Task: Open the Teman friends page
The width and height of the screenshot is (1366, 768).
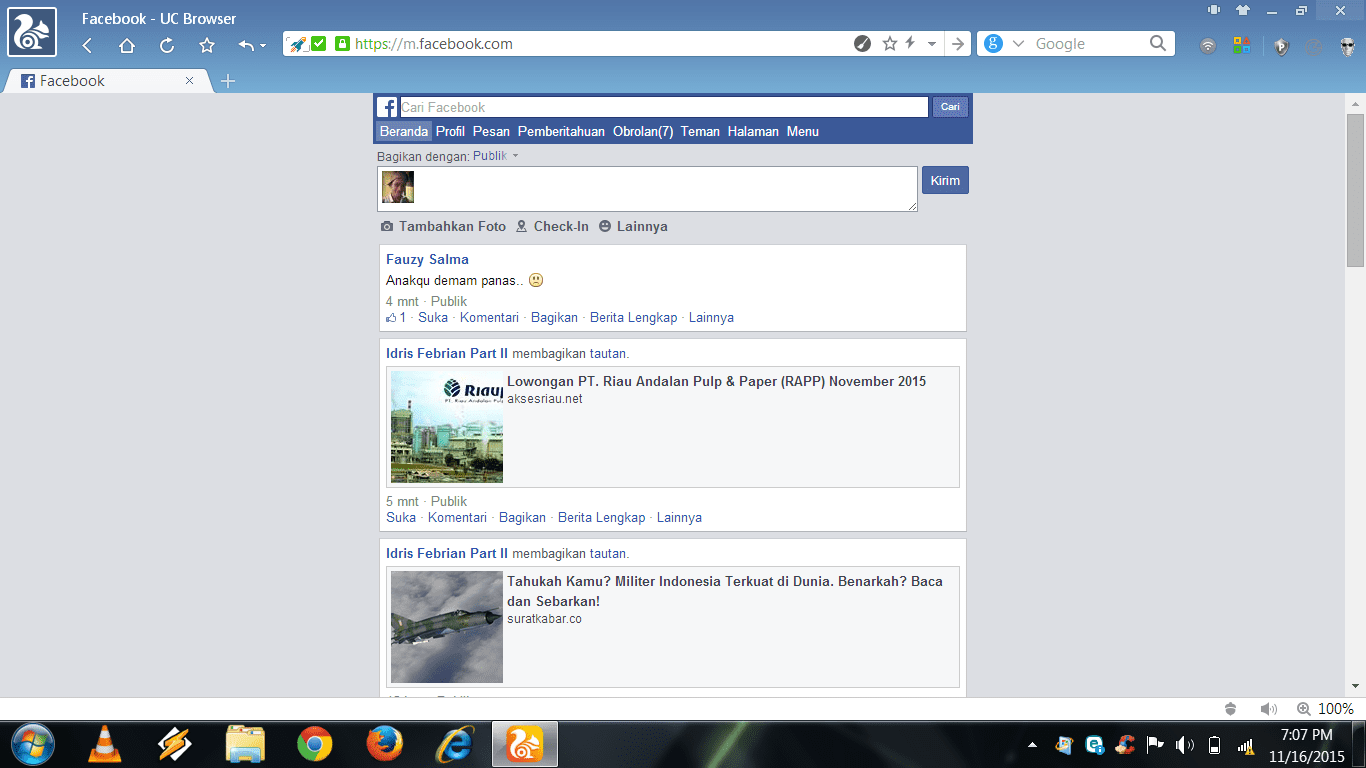Action: tap(700, 131)
